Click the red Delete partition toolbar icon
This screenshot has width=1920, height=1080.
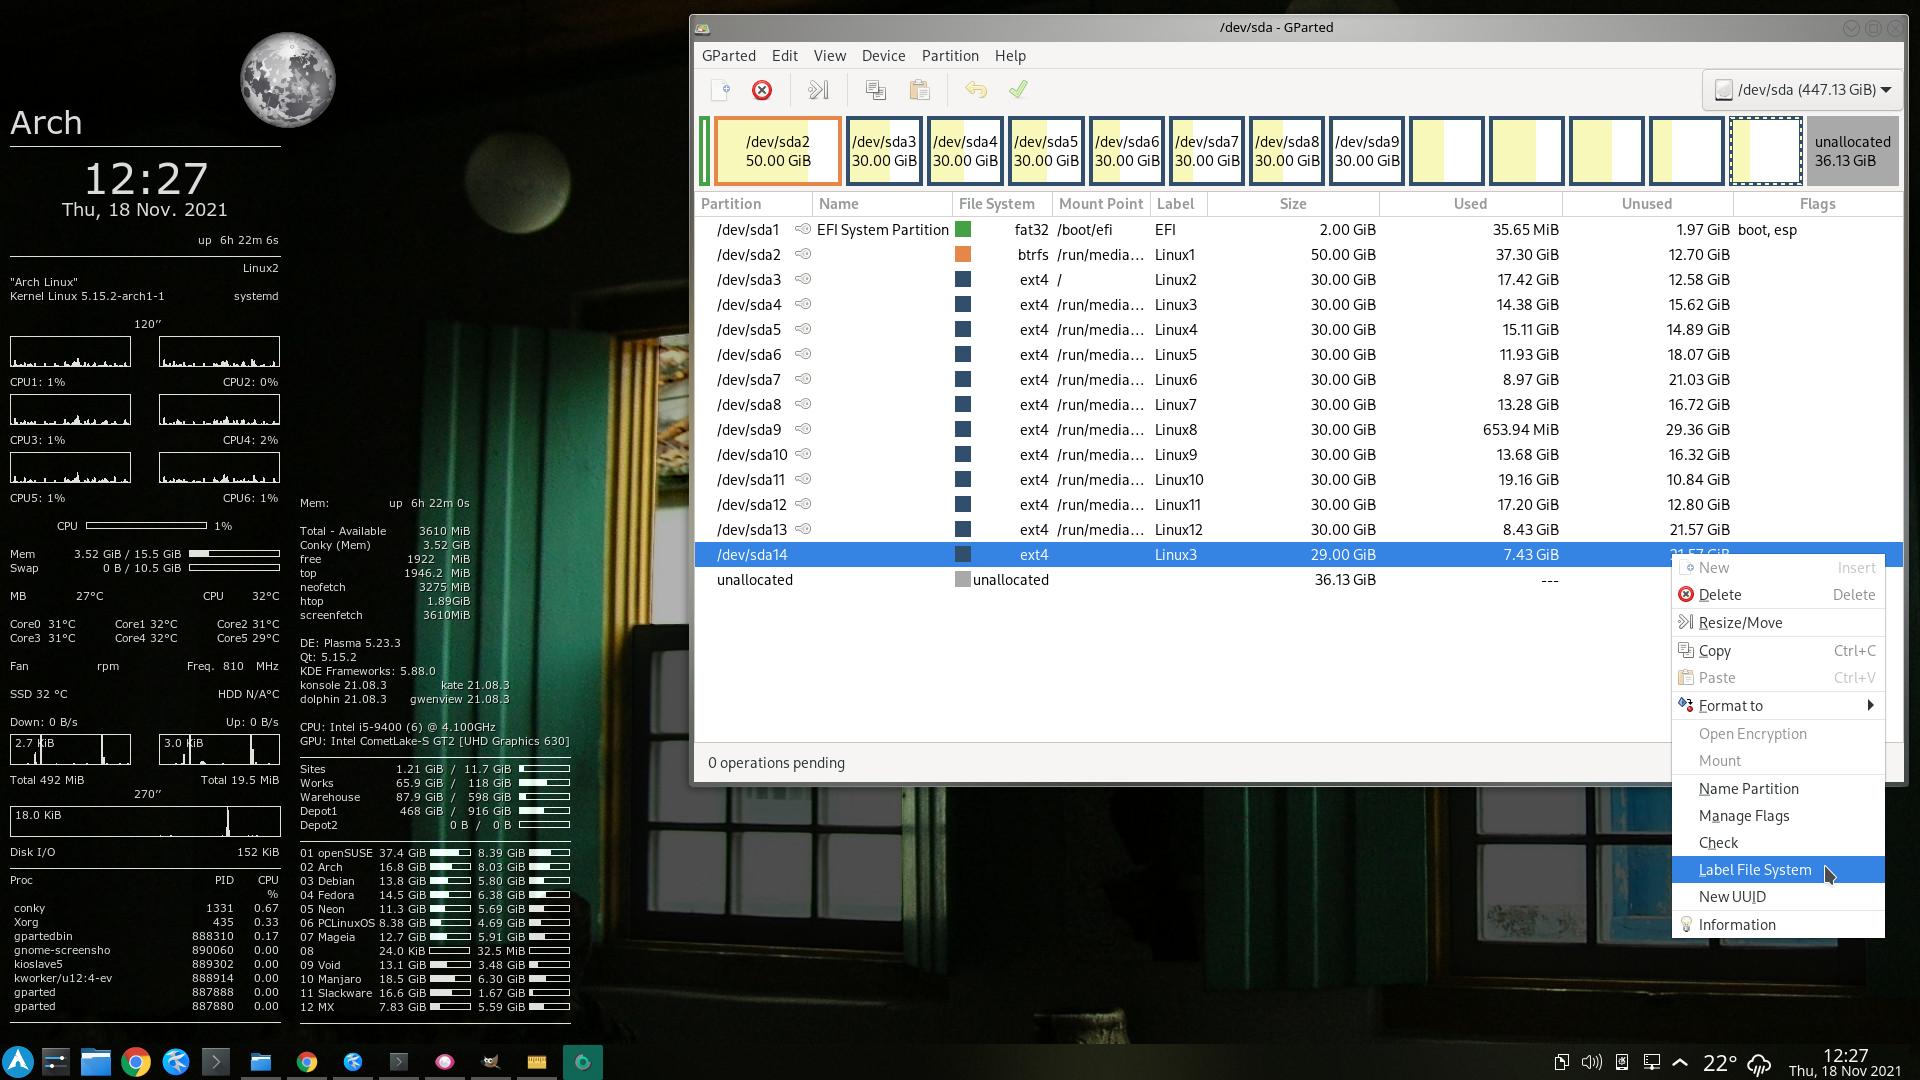[762, 90]
